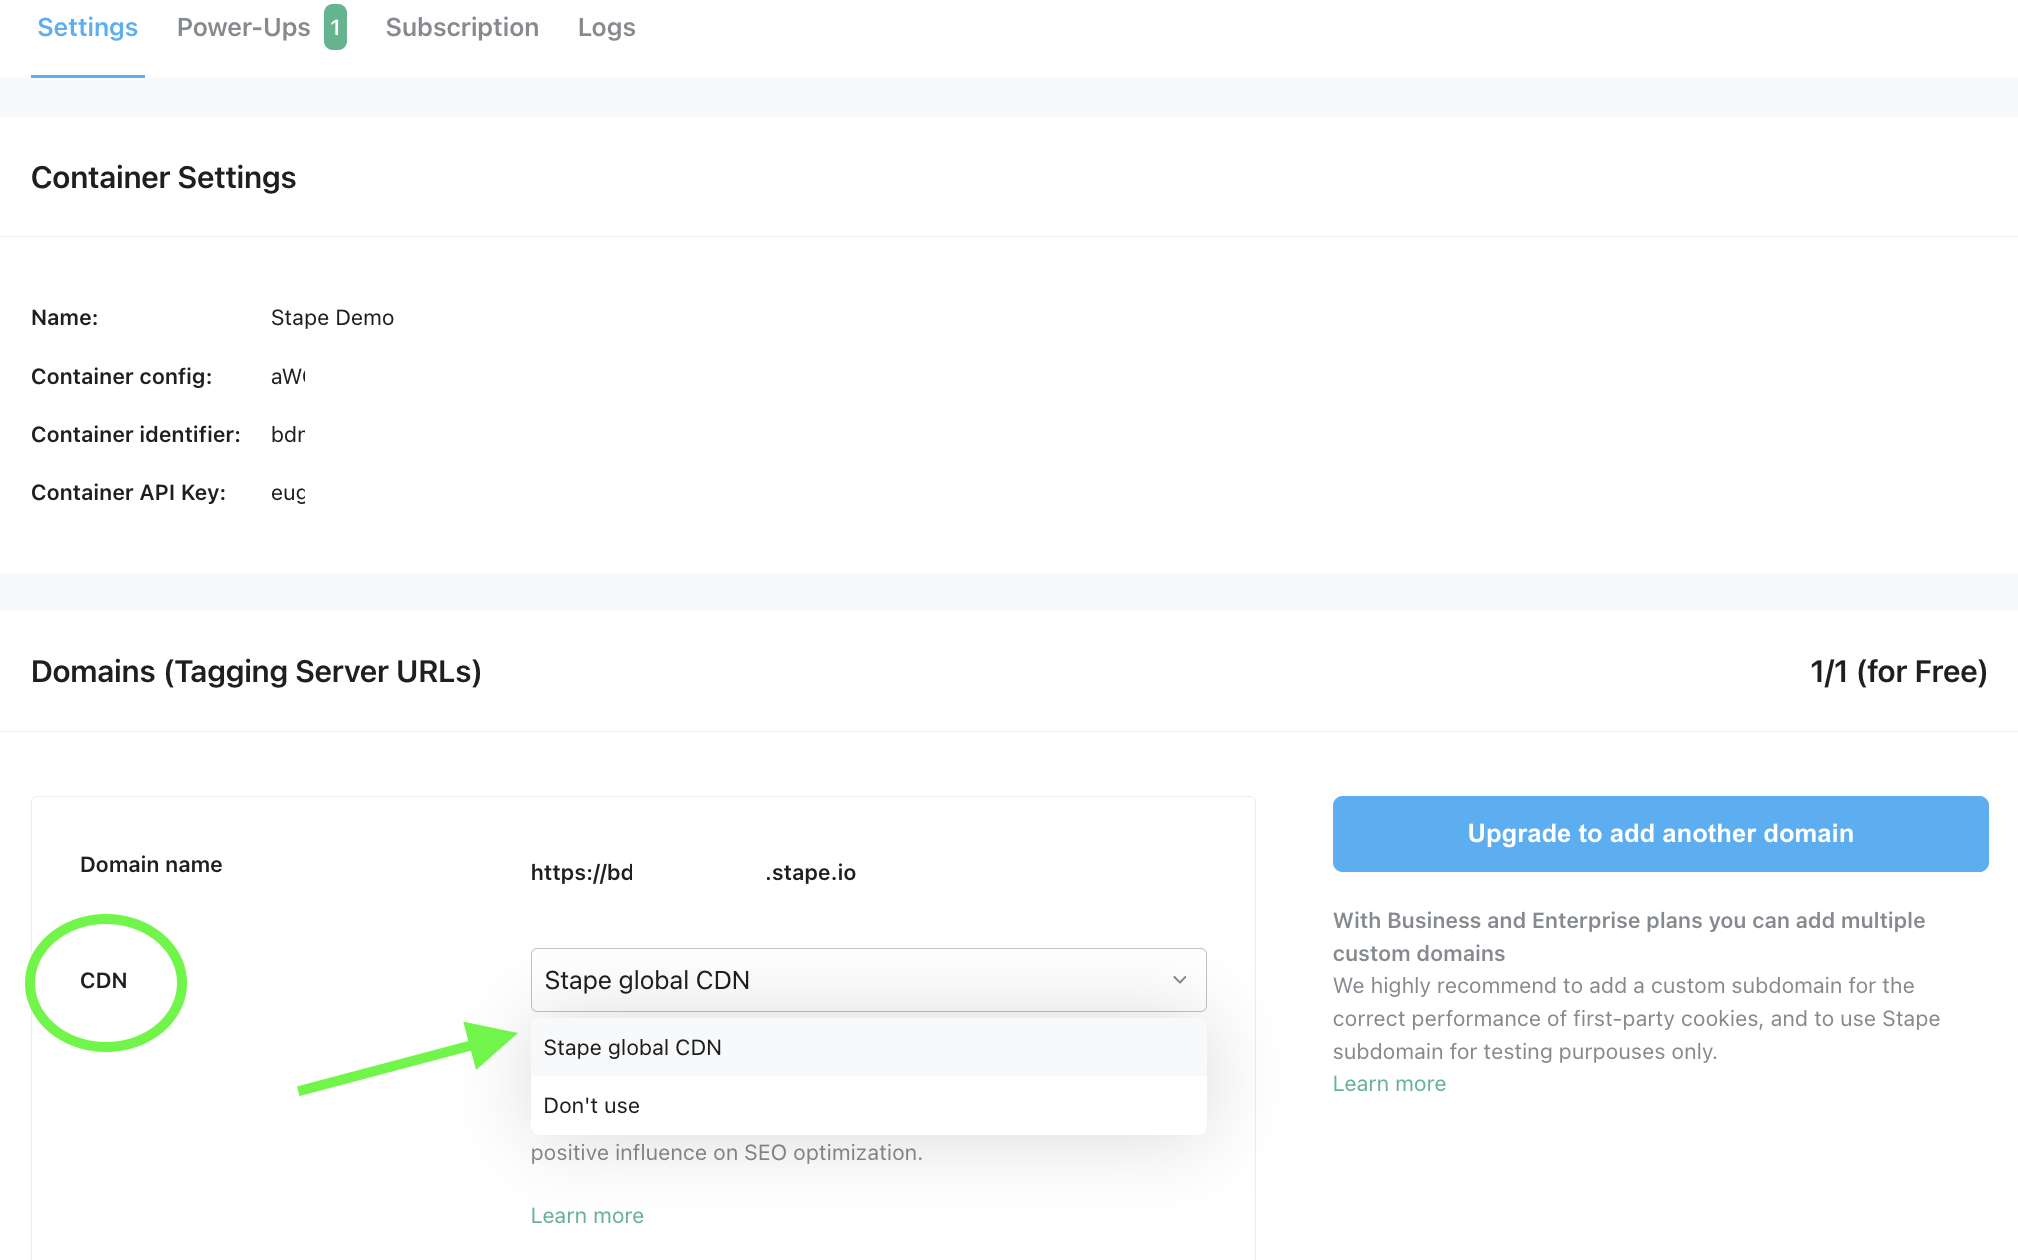Click the Domain name label
This screenshot has height=1260, width=2018.
[151, 865]
